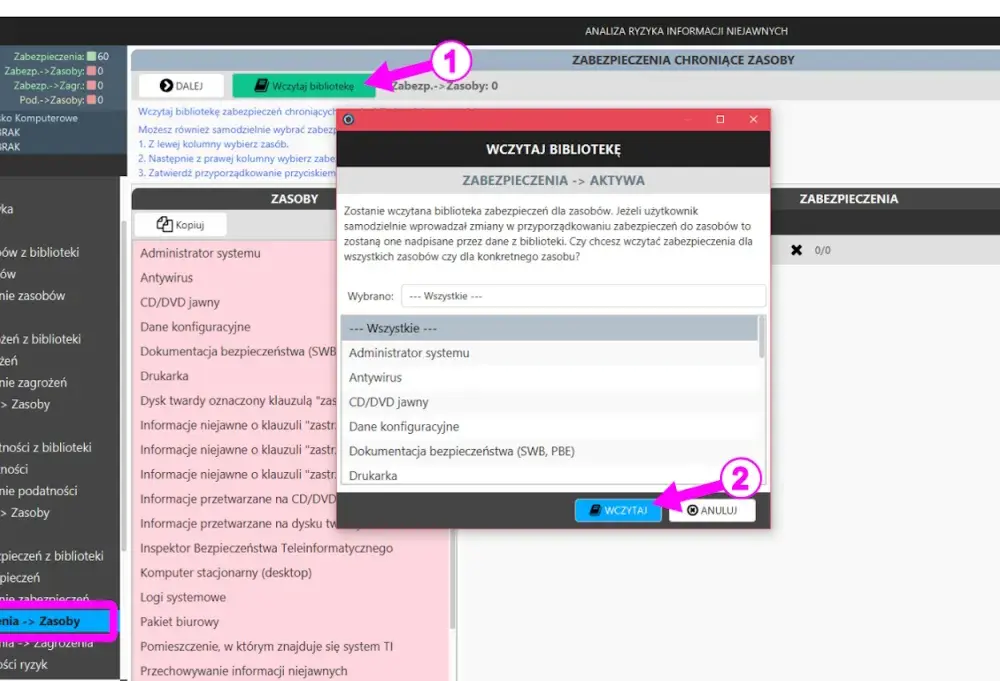Select 'Logi systemowe' in the Zasoby list
Viewport: 1000px width, 681px height.
291,597
